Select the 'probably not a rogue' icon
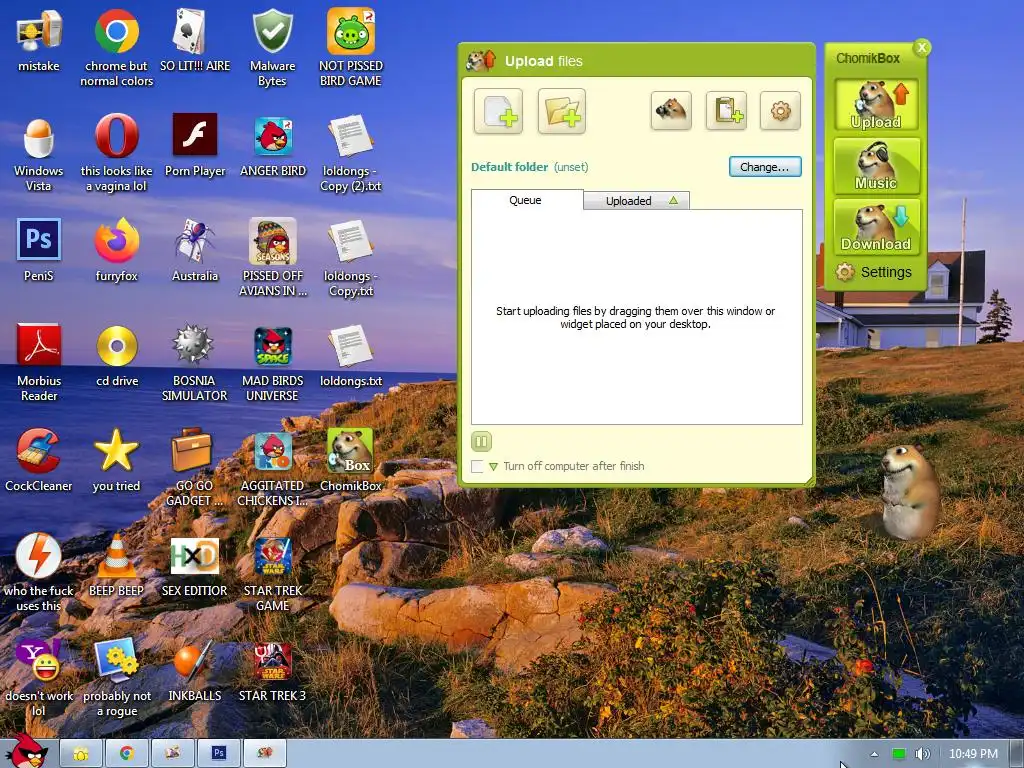 [x=117, y=679]
